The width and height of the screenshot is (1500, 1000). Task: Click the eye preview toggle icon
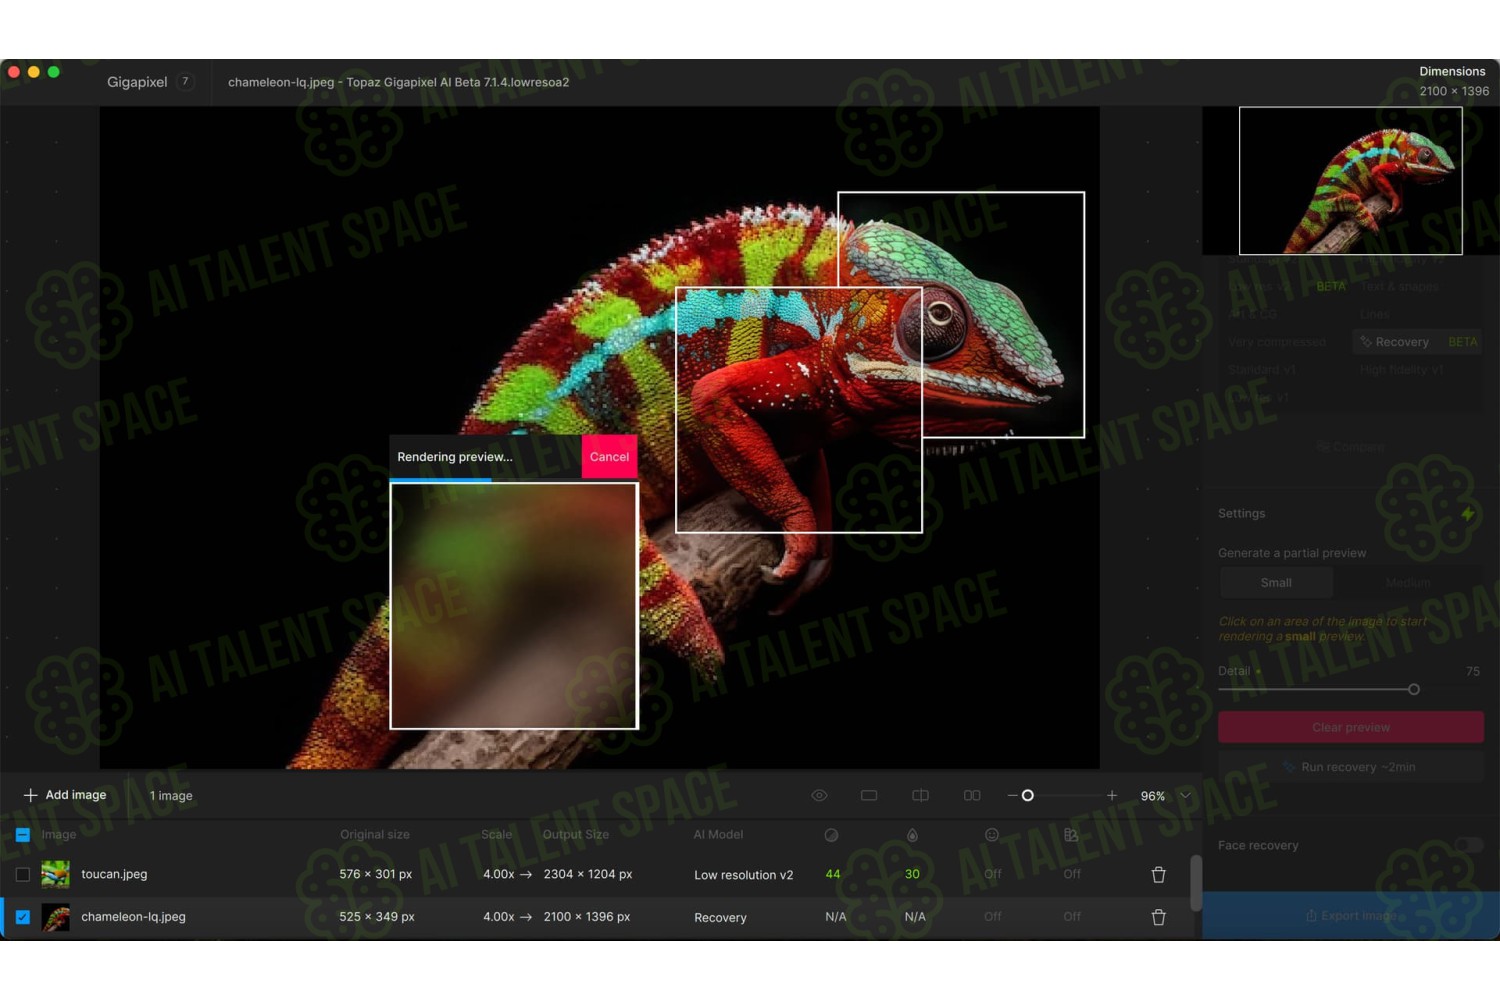click(x=819, y=795)
